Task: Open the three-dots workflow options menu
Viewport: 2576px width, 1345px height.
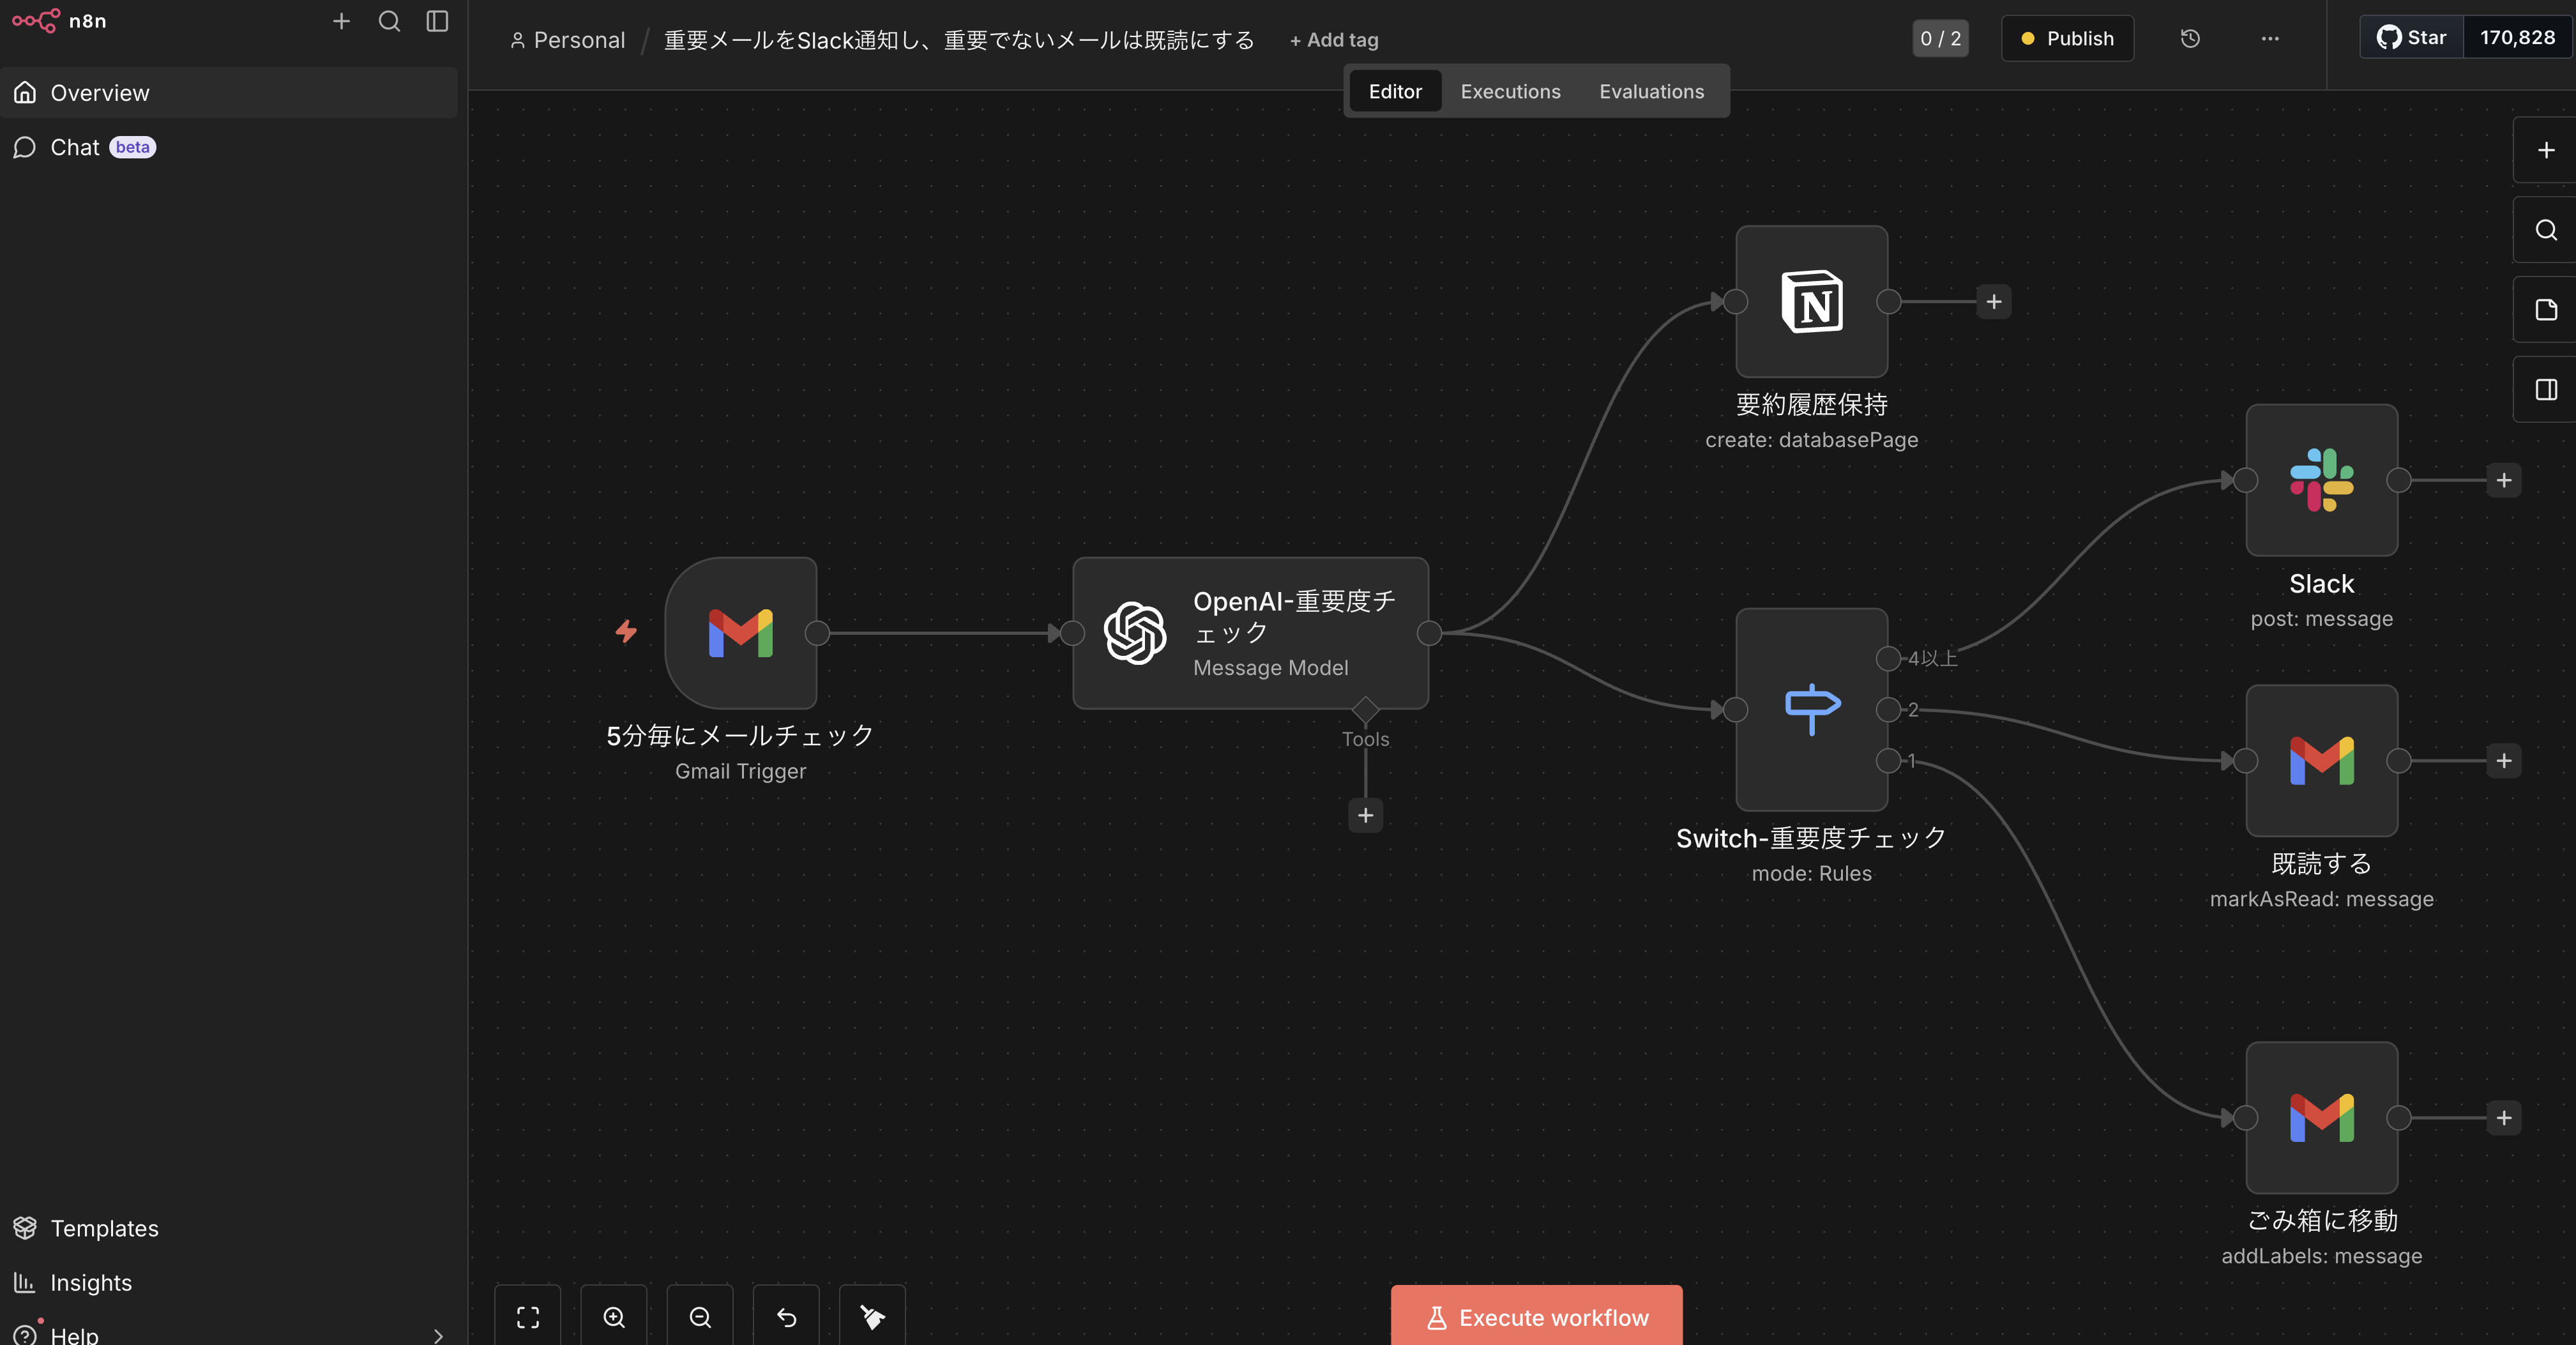Action: (x=2270, y=39)
